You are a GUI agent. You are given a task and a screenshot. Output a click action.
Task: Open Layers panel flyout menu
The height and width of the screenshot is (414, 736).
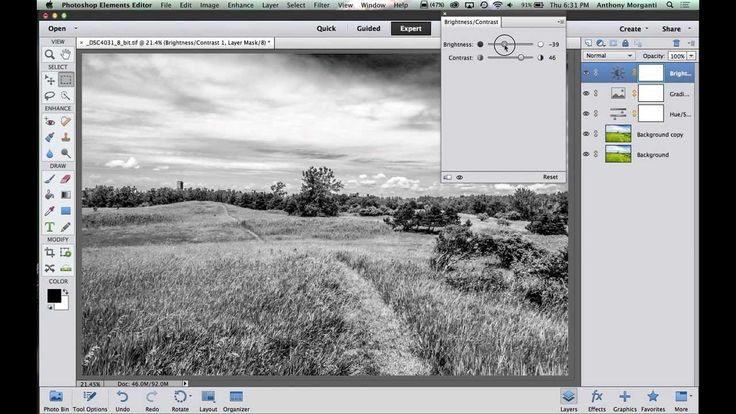(x=691, y=43)
